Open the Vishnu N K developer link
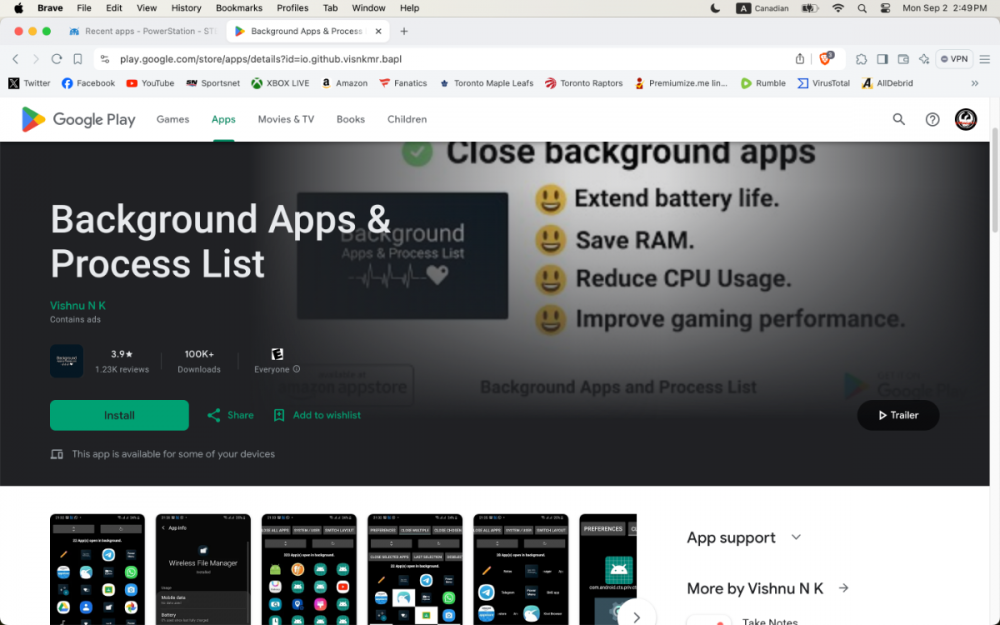This screenshot has width=1000, height=625. (78, 305)
